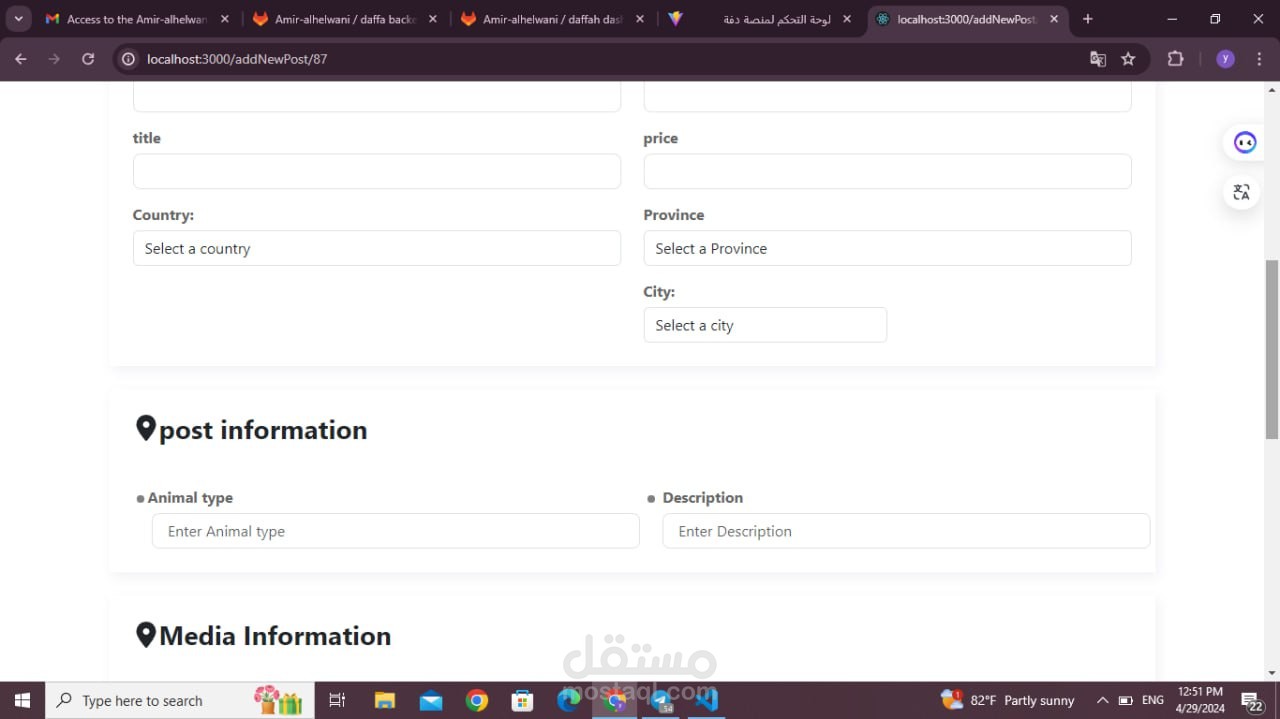This screenshot has height=719, width=1280.
Task: Click the 'Description' label
Action: (703, 498)
